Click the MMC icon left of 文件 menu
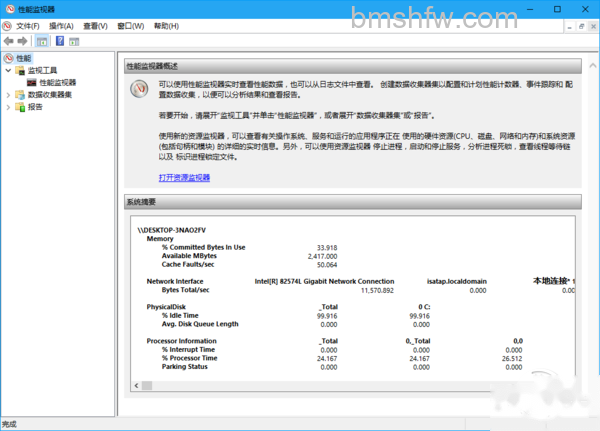This screenshot has height=431, width=600. coord(7,26)
